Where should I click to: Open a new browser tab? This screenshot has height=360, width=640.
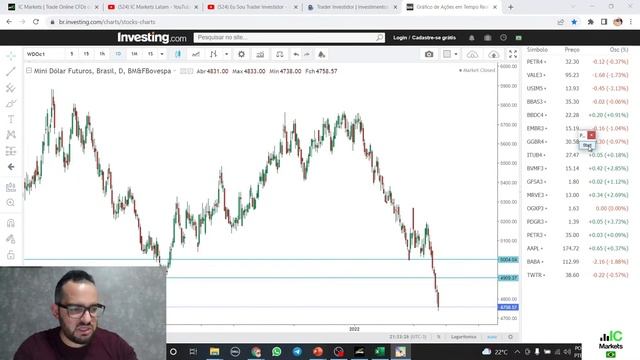coord(511,7)
